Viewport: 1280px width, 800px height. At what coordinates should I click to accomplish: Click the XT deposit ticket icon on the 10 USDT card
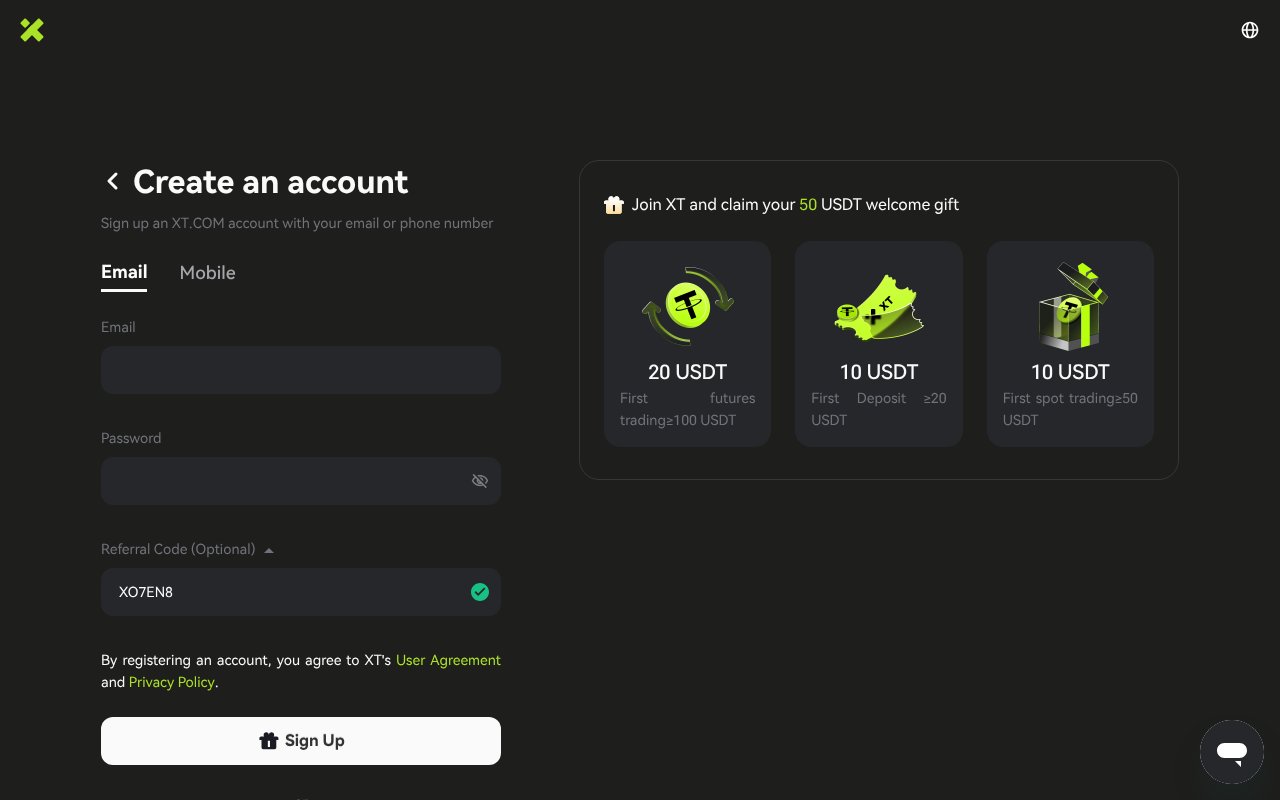click(x=878, y=306)
